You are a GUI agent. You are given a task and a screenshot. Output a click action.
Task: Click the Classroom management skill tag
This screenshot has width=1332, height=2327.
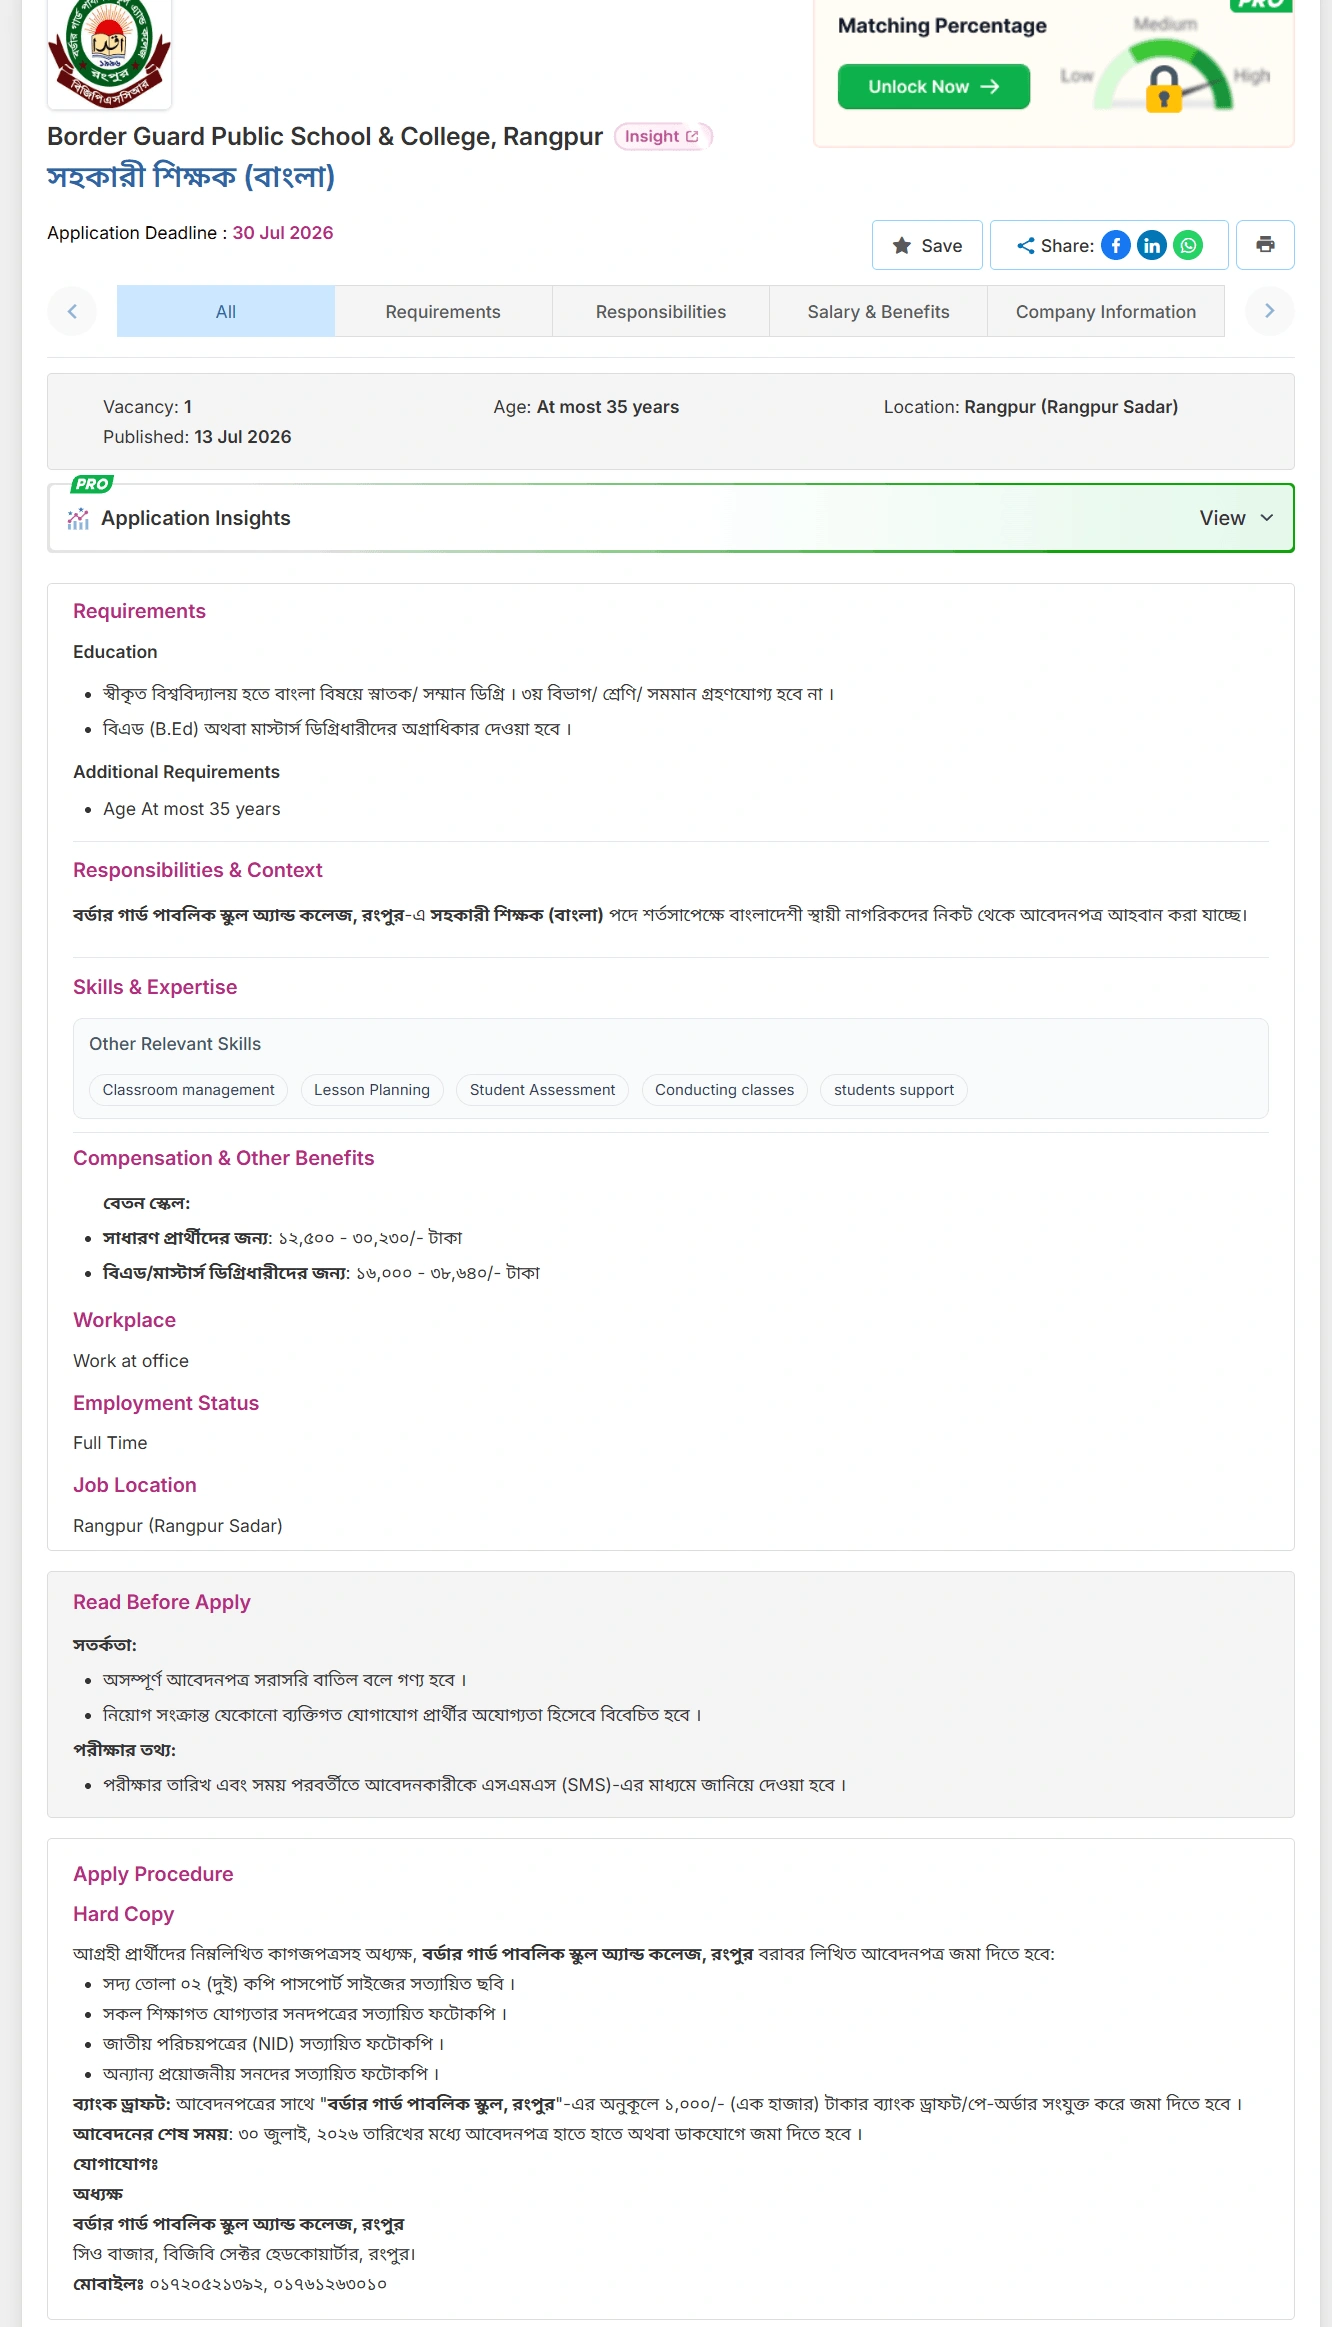point(188,1090)
